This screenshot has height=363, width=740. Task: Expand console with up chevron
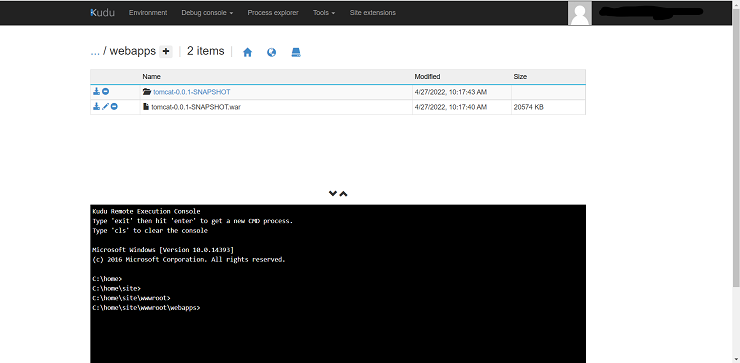(344, 194)
